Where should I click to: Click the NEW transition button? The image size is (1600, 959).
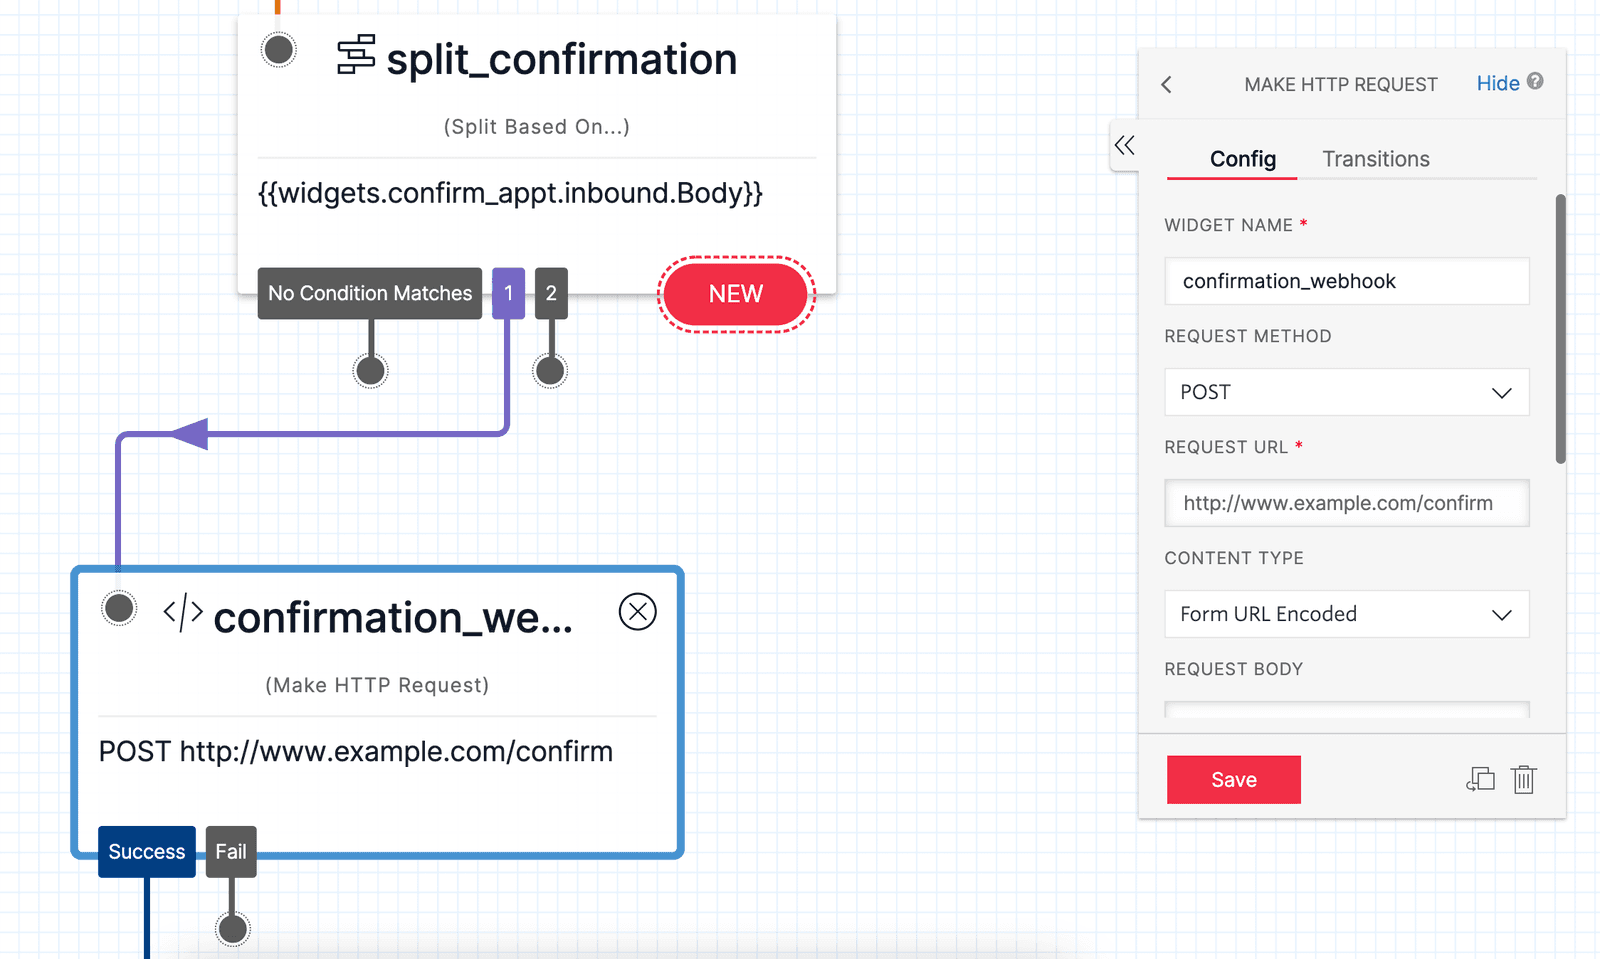click(735, 294)
